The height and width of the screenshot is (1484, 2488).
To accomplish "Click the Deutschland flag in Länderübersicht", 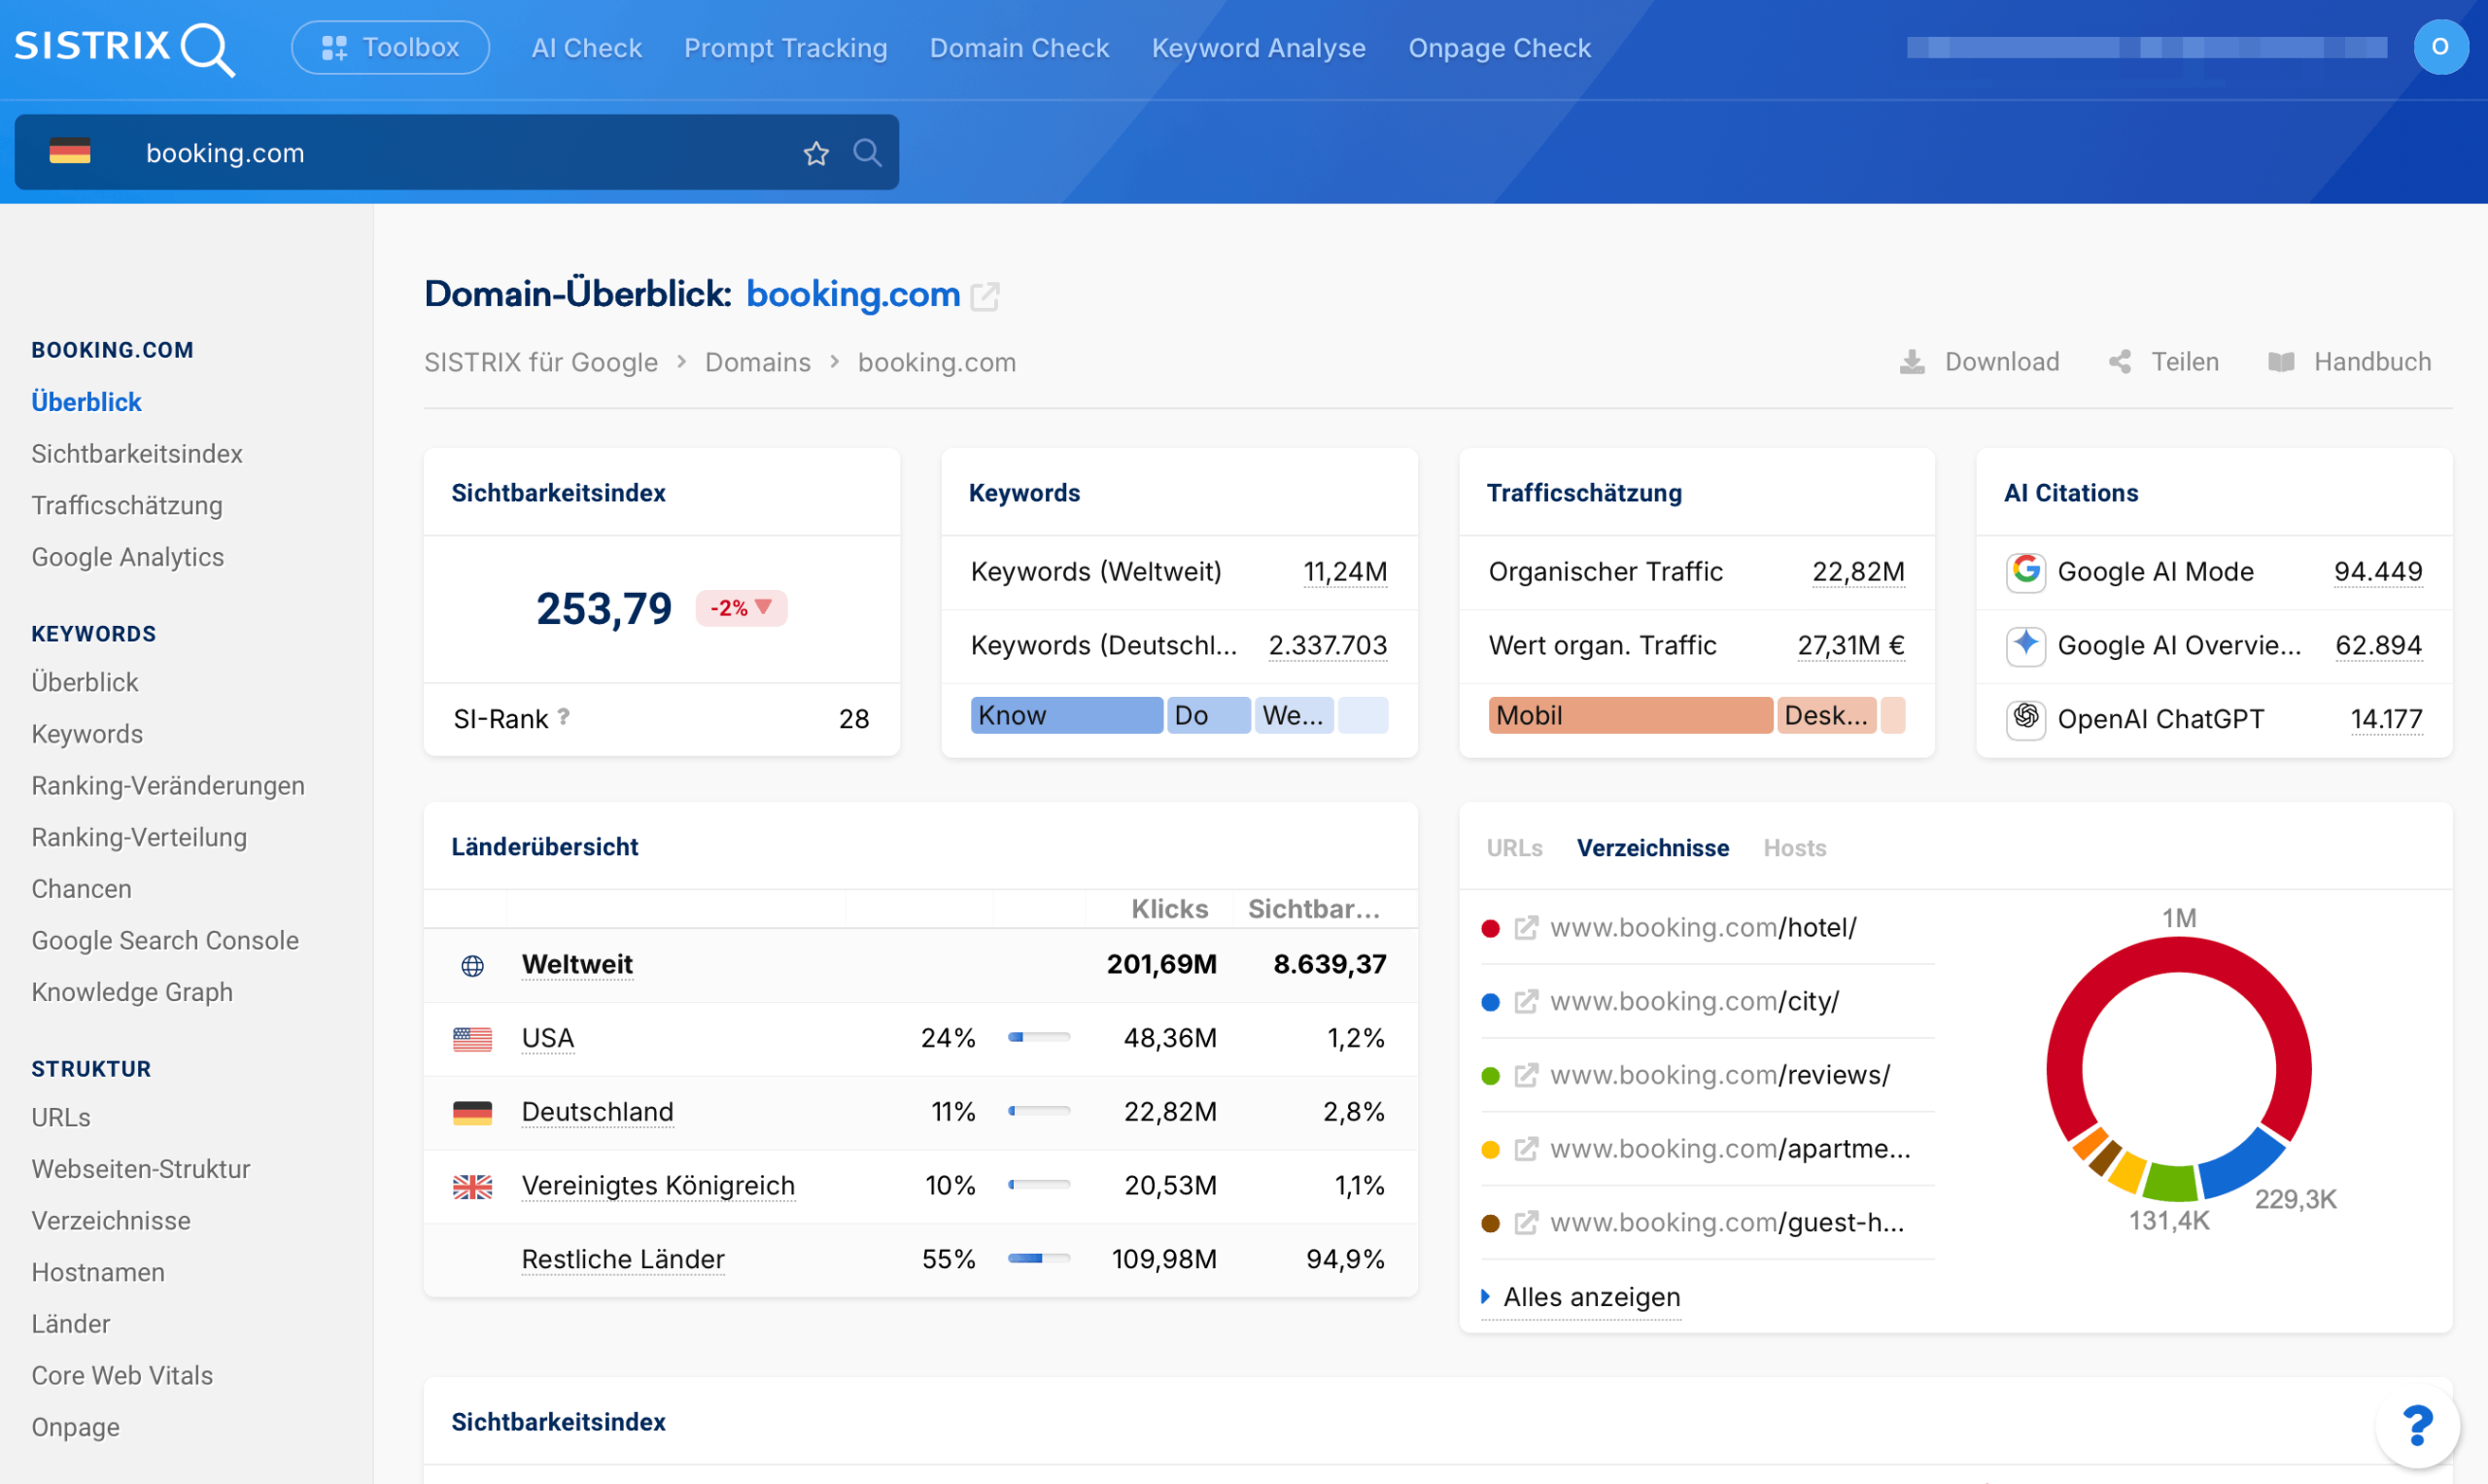I will tap(472, 1113).
